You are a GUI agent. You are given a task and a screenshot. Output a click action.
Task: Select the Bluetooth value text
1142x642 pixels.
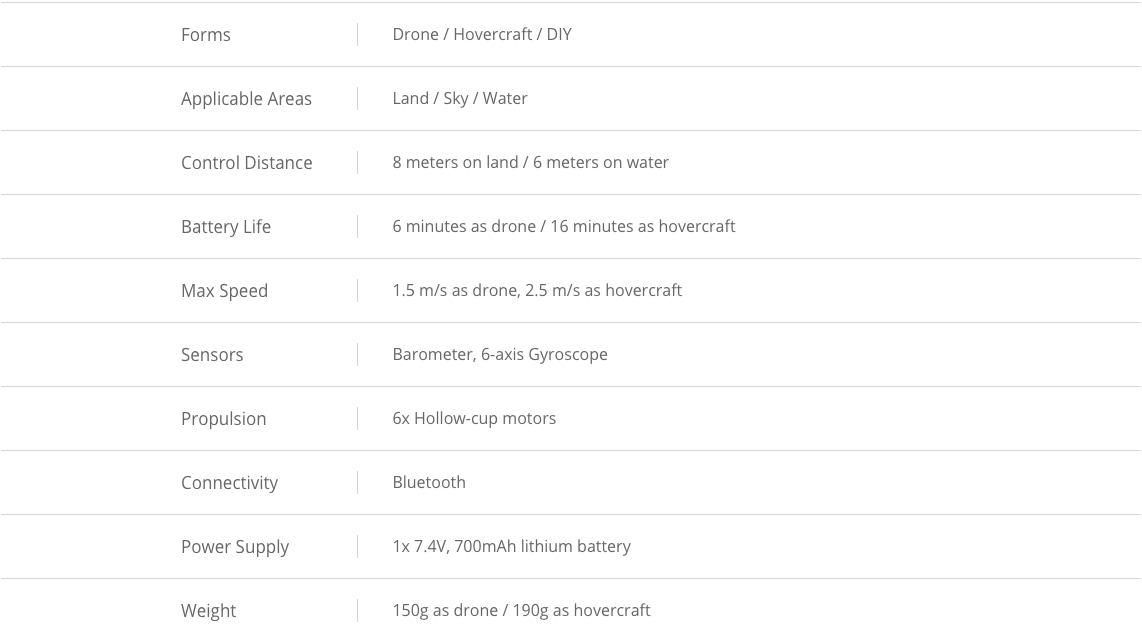[429, 482]
